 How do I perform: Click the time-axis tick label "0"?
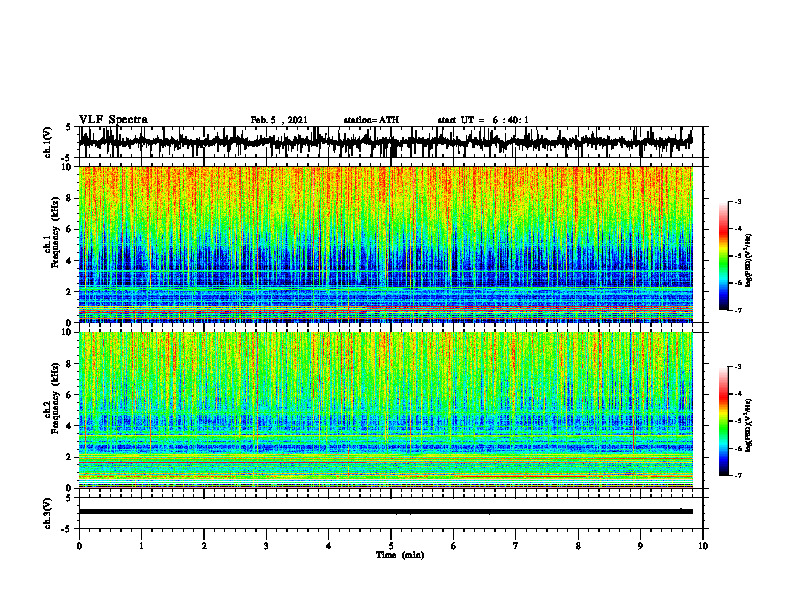click(79, 546)
